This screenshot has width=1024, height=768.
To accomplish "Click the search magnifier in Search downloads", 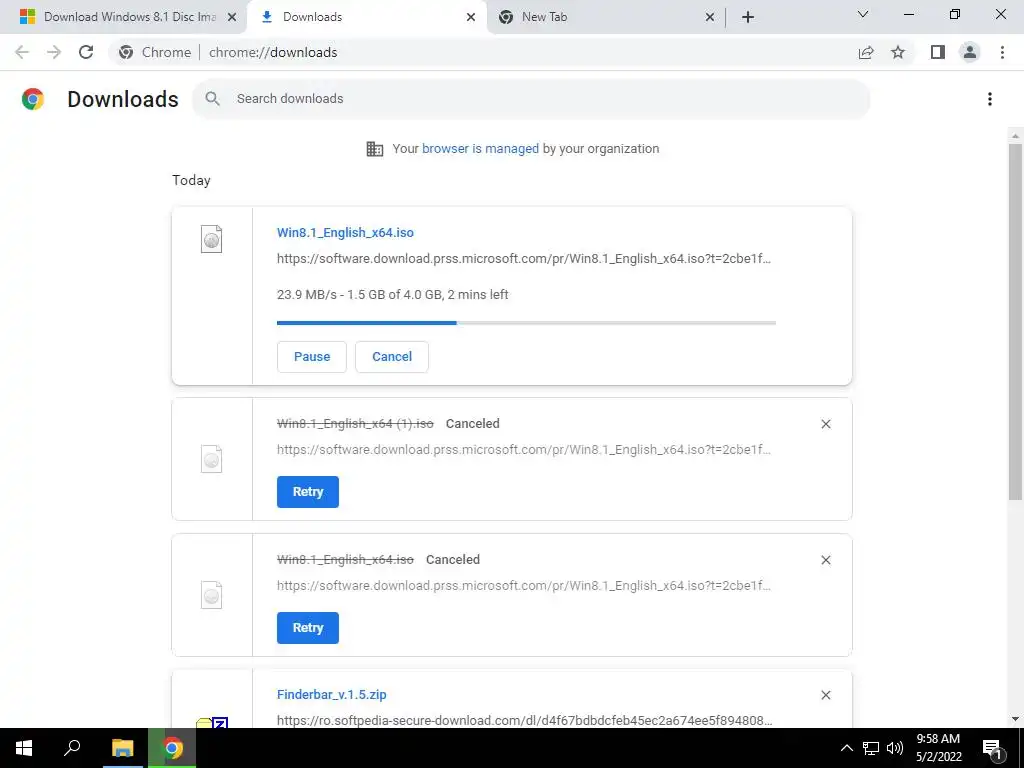I will pyautogui.click(x=212, y=99).
